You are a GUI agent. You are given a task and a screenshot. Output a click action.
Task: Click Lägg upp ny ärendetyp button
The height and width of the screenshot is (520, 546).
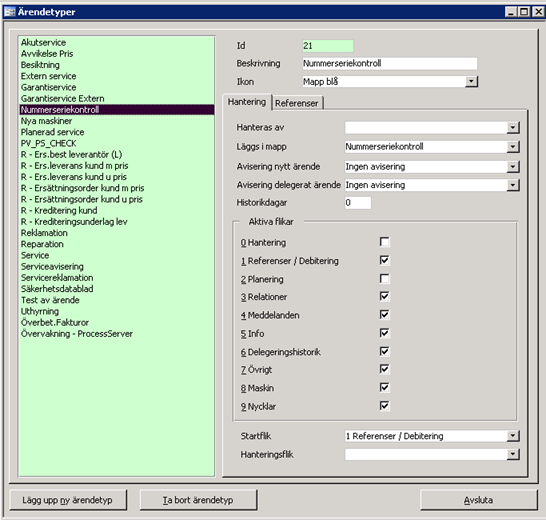(x=68, y=500)
